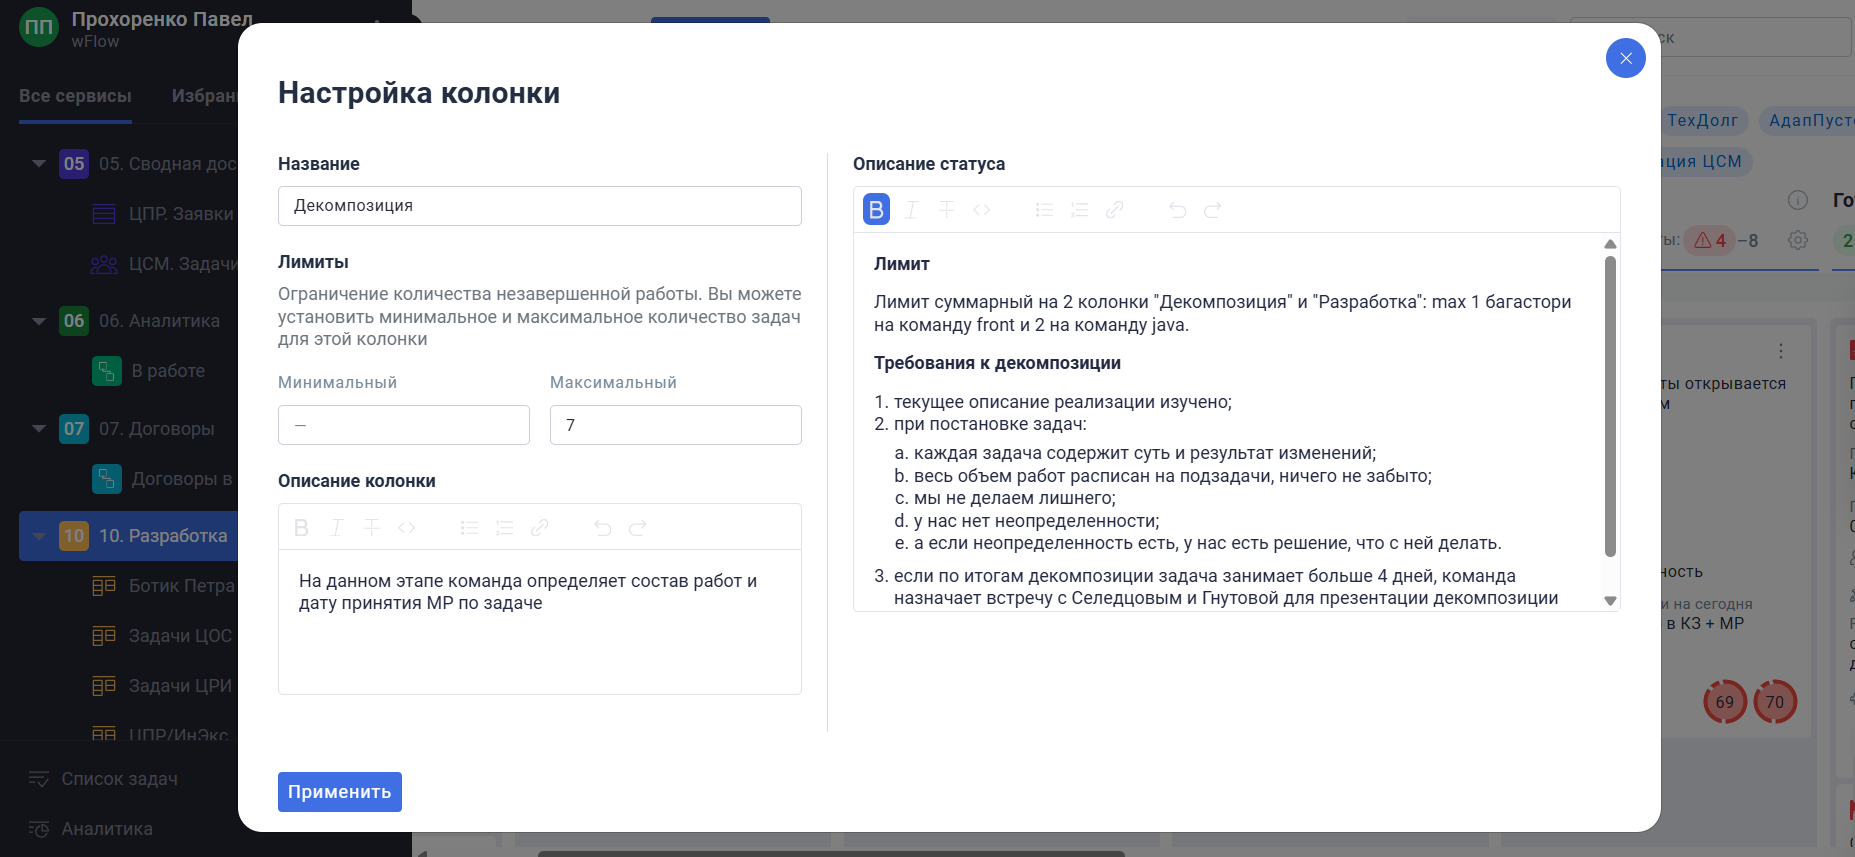The height and width of the screenshot is (857, 1855).
Task: Collapse the 06. Аналитика tree group
Action: (x=39, y=321)
